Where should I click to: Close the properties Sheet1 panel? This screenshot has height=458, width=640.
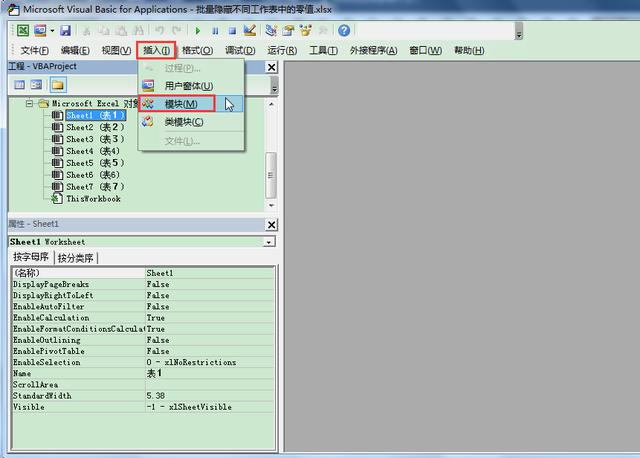[x=271, y=225]
